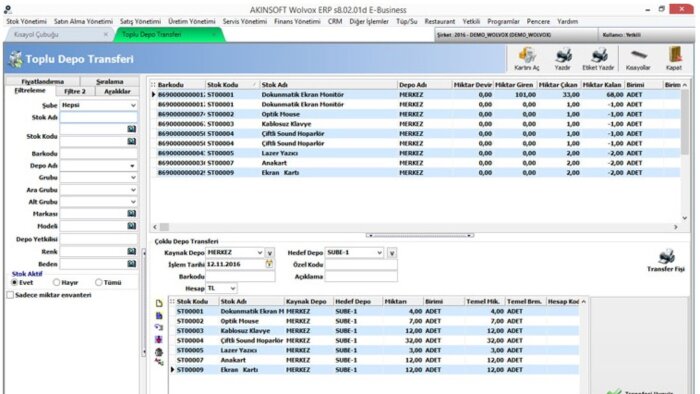Click the horizontal scrollbar of upper grid

click(415, 227)
